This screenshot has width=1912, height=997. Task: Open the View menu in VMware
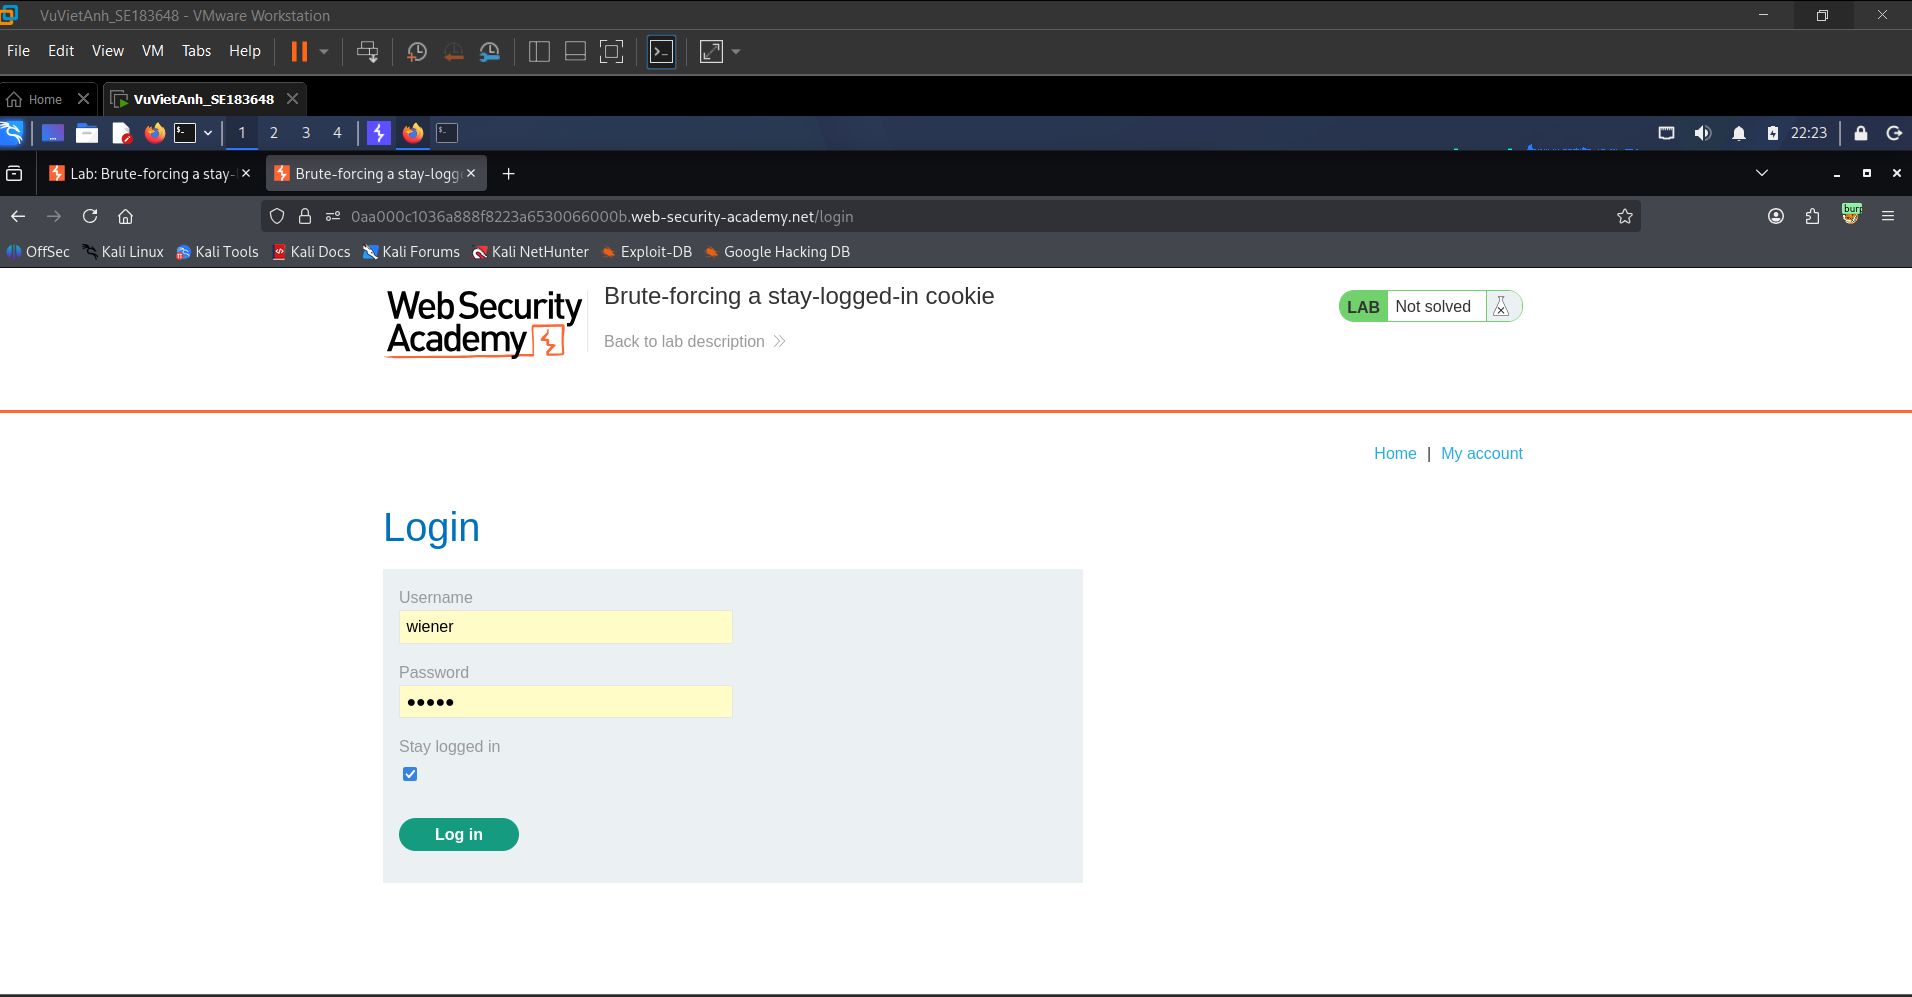point(108,51)
